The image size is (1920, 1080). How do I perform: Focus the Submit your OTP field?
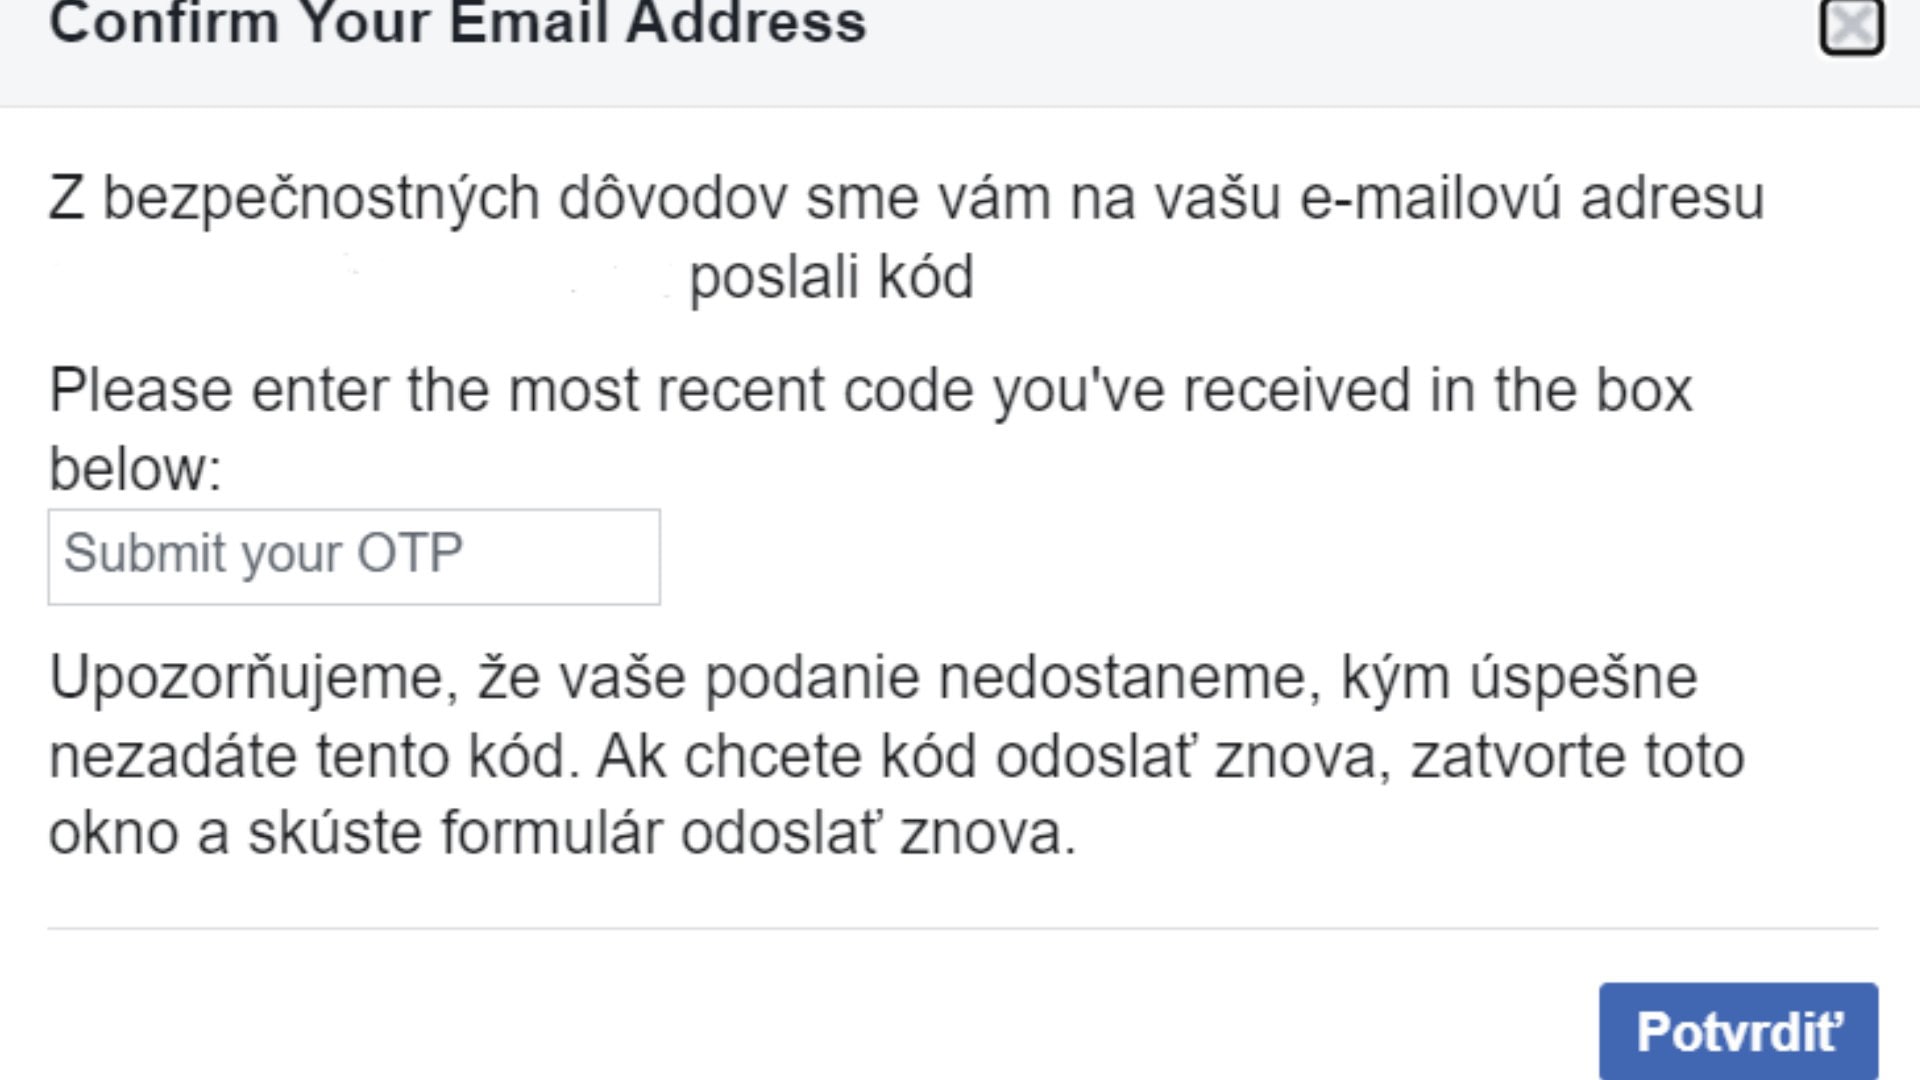pos(354,556)
